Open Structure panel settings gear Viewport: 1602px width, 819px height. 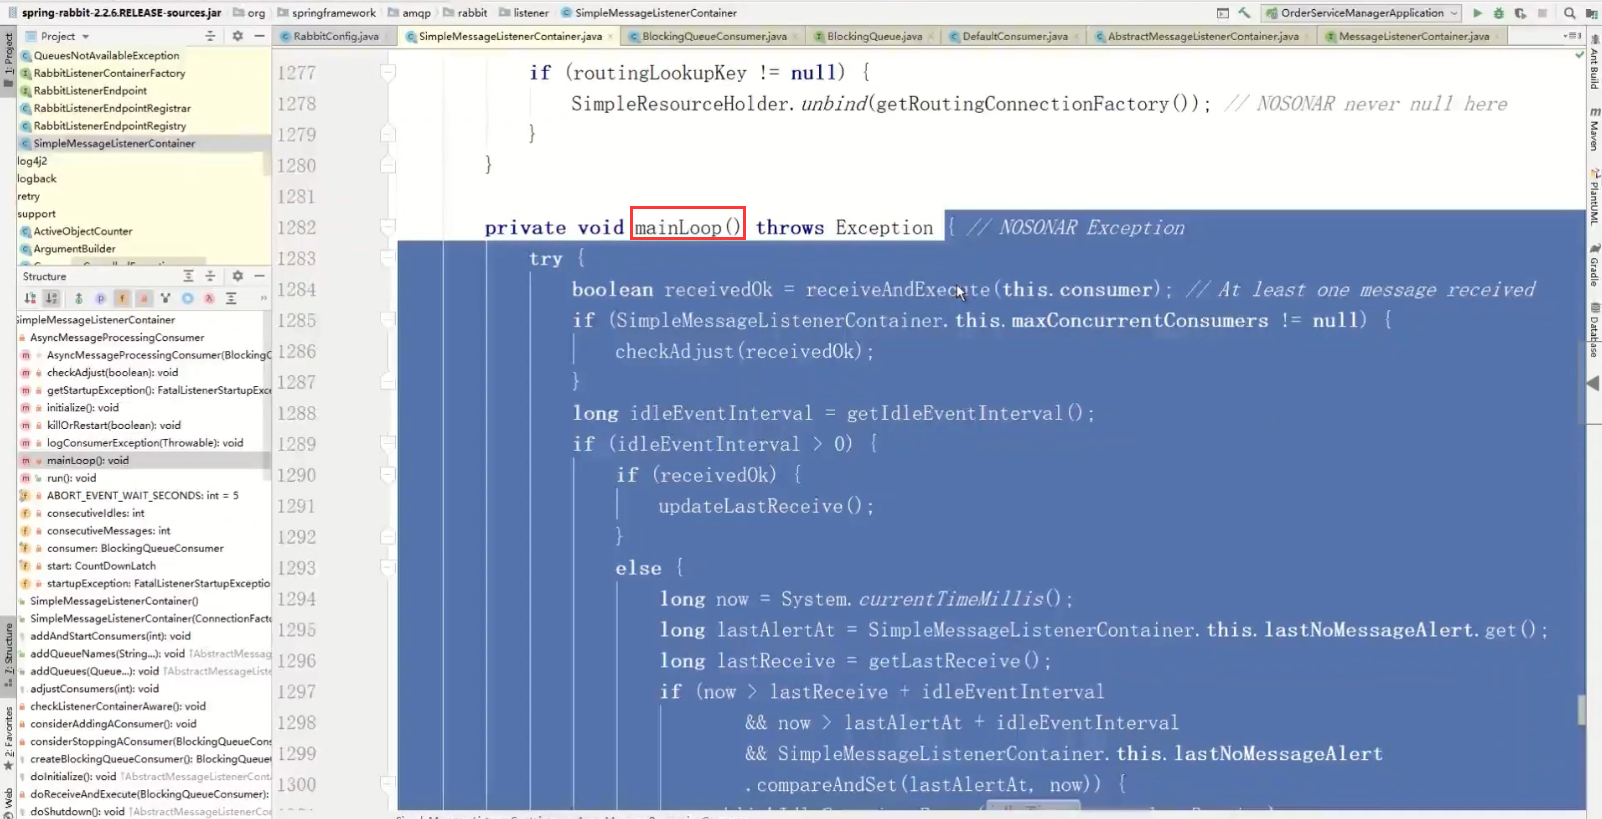click(237, 276)
